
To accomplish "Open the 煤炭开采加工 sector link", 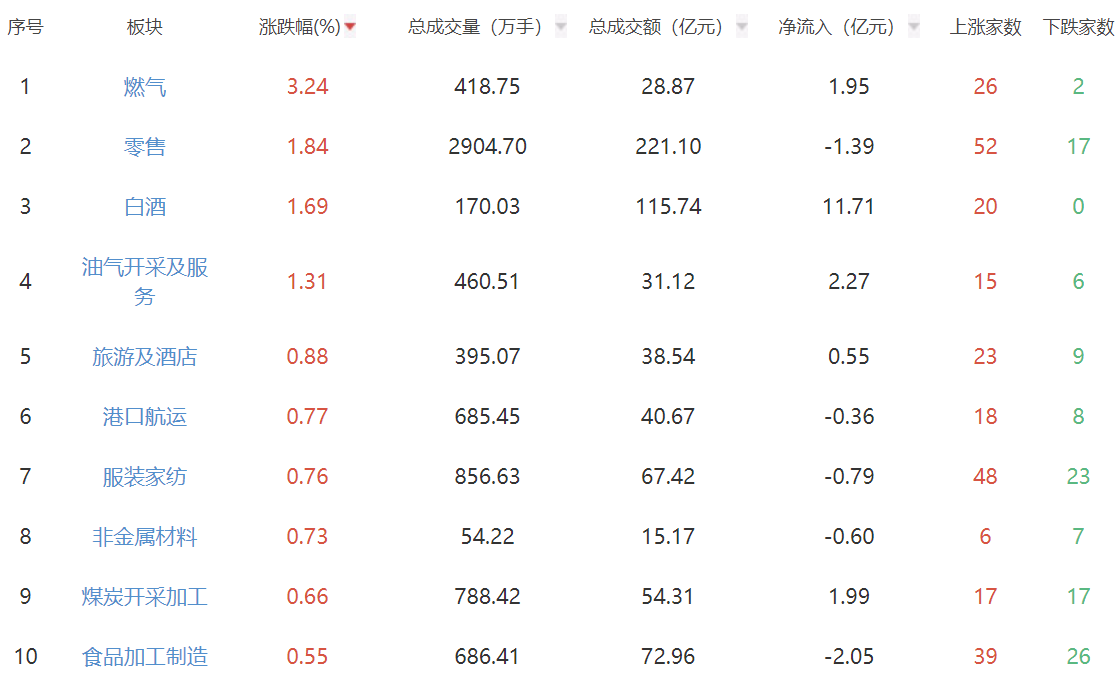I will pyautogui.click(x=145, y=597).
